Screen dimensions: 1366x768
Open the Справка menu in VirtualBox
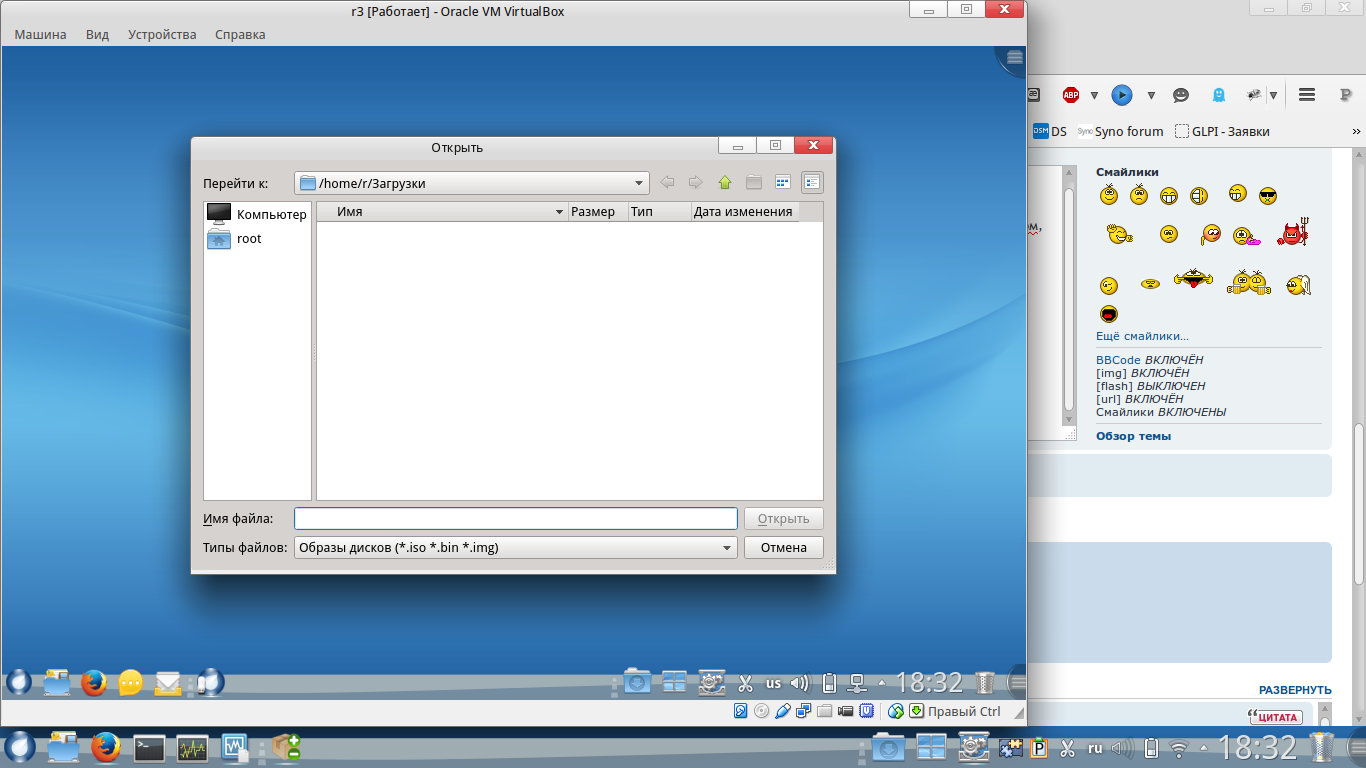point(240,34)
